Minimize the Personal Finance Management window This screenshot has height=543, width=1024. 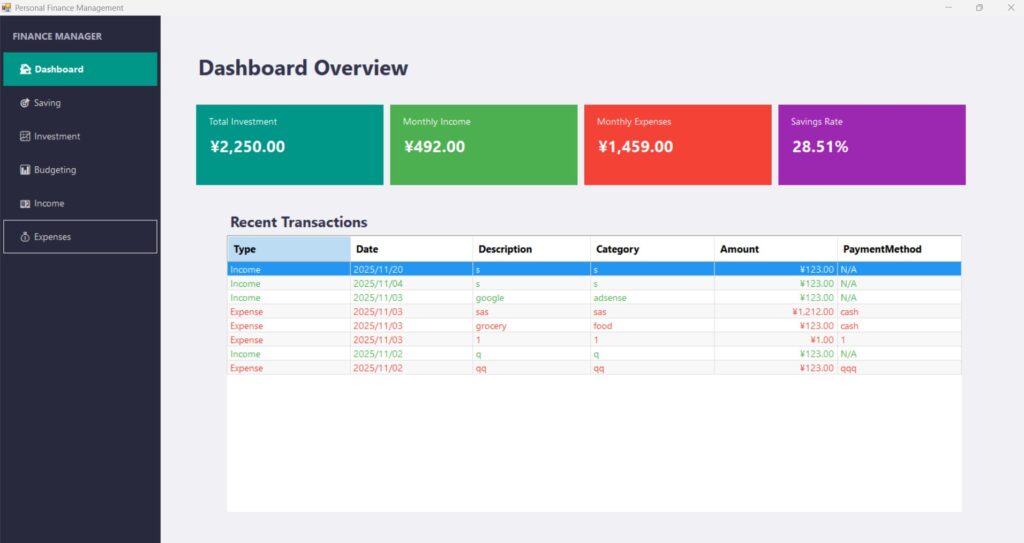pyautogui.click(x=948, y=7)
